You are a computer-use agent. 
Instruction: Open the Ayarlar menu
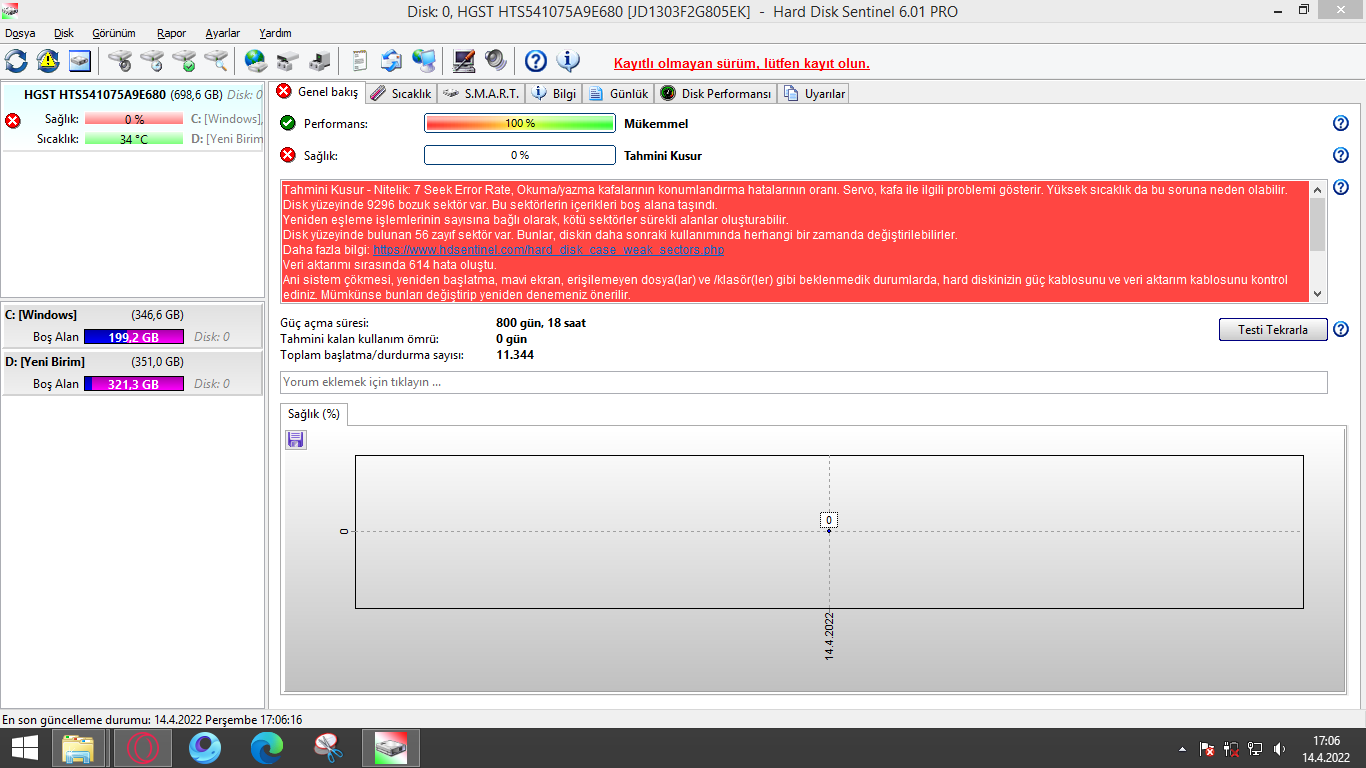223,33
